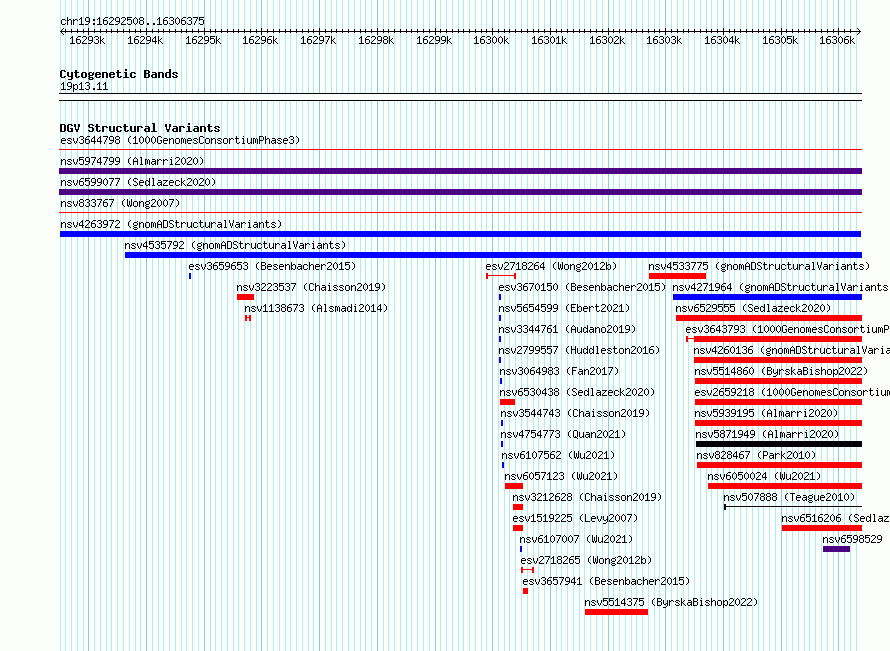The image size is (890, 651).
Task: Click the 16297k ruler tick label
Action: tap(318, 40)
